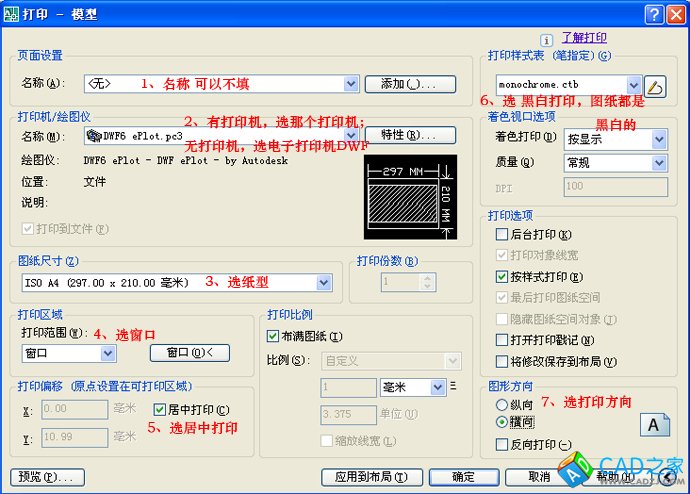Open the disabled 比例 自定义 dropdown
The width and height of the screenshot is (690, 494).
pyautogui.click(x=452, y=361)
